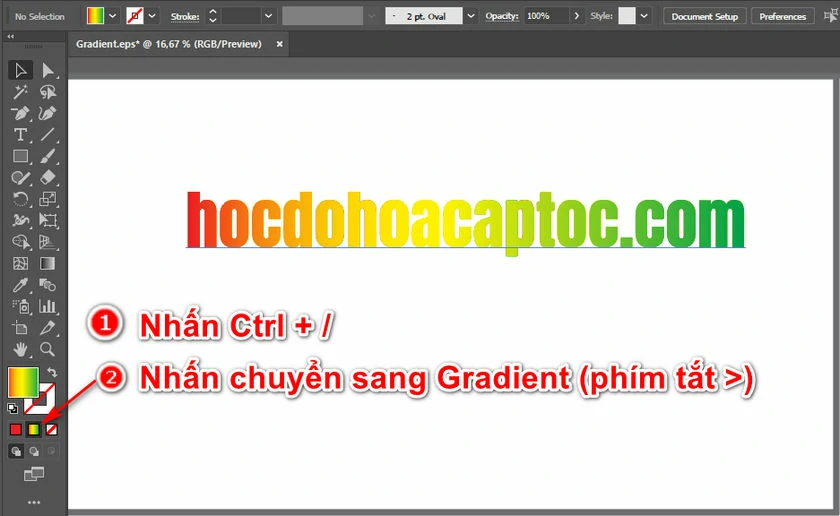This screenshot has width=840, height=516.
Task: Set paint to None button
Action: pos(51,430)
